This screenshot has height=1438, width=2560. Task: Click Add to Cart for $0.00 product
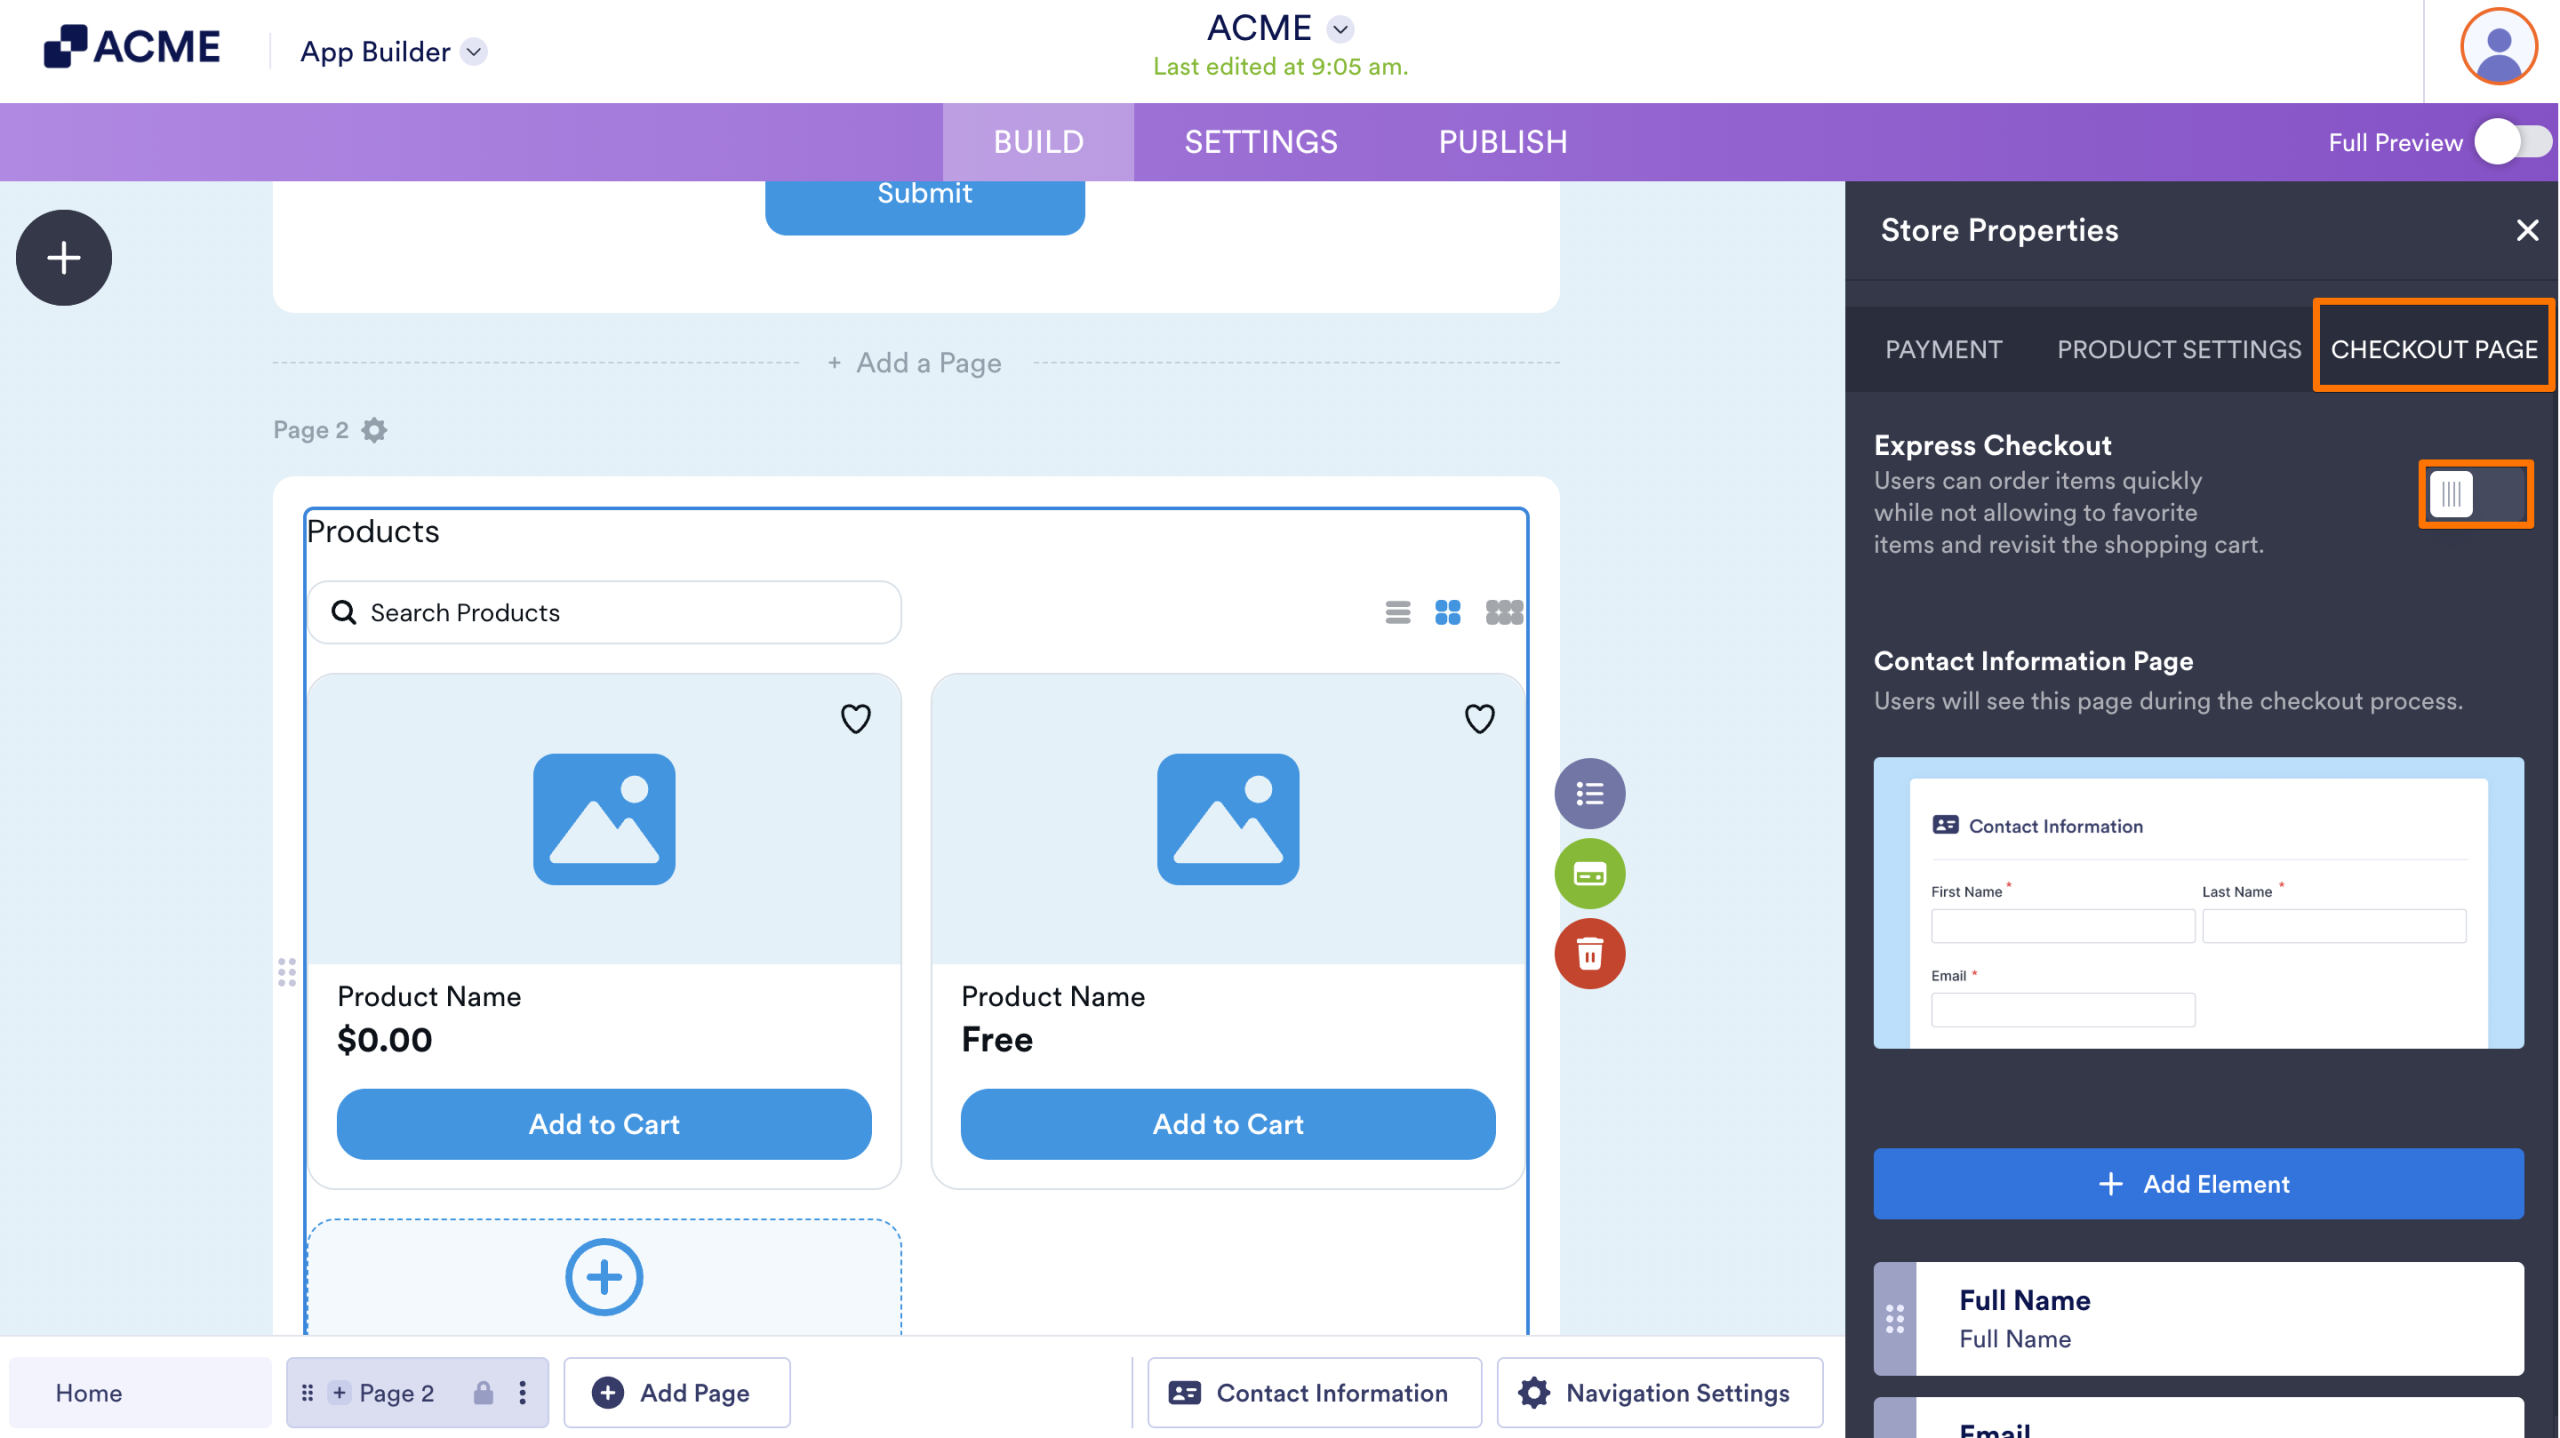(604, 1124)
